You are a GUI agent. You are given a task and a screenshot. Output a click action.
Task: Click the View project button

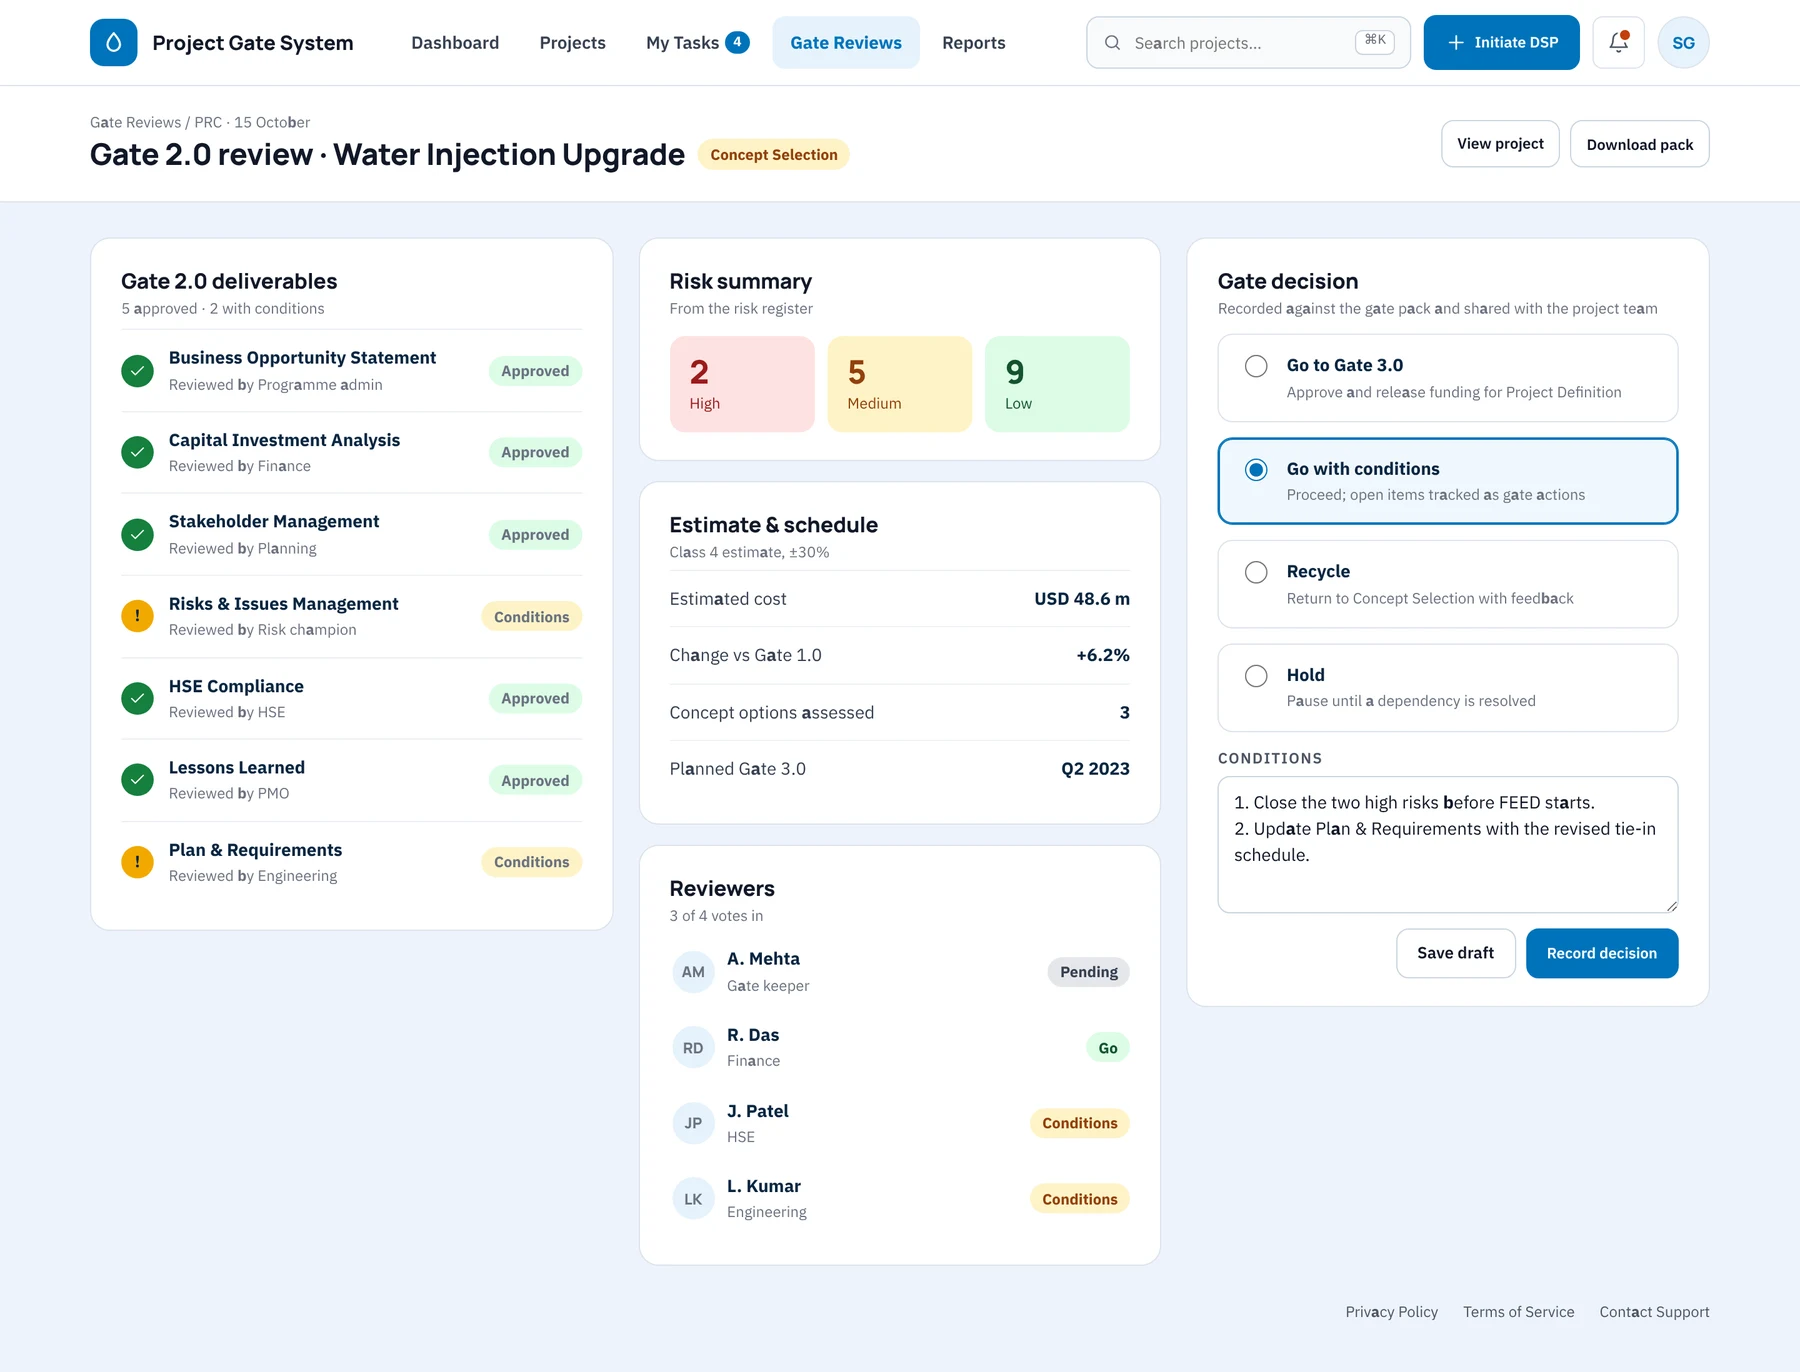1500,144
